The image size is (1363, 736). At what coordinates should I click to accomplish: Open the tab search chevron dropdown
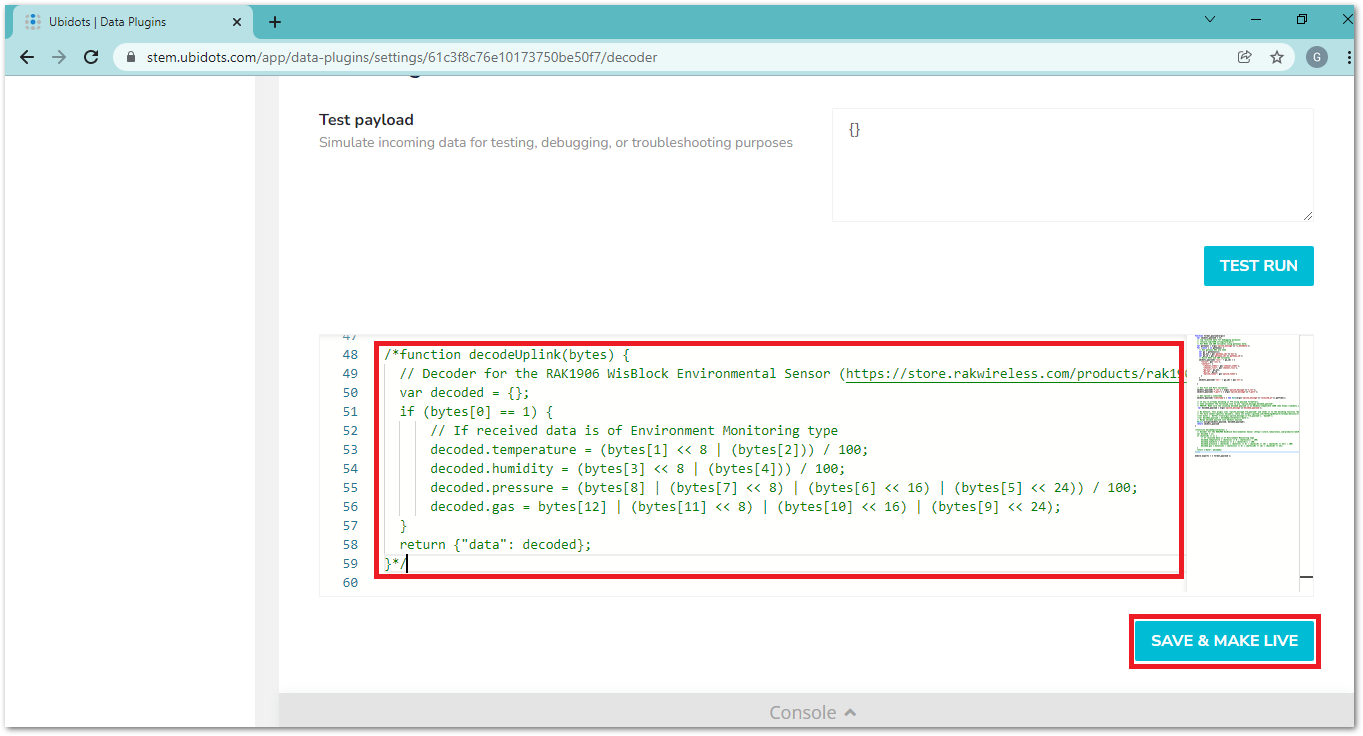click(x=1210, y=19)
